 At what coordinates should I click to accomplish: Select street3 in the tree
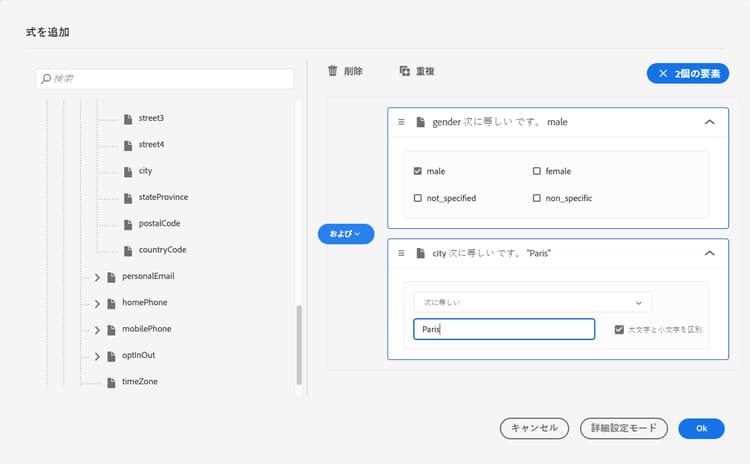151,118
